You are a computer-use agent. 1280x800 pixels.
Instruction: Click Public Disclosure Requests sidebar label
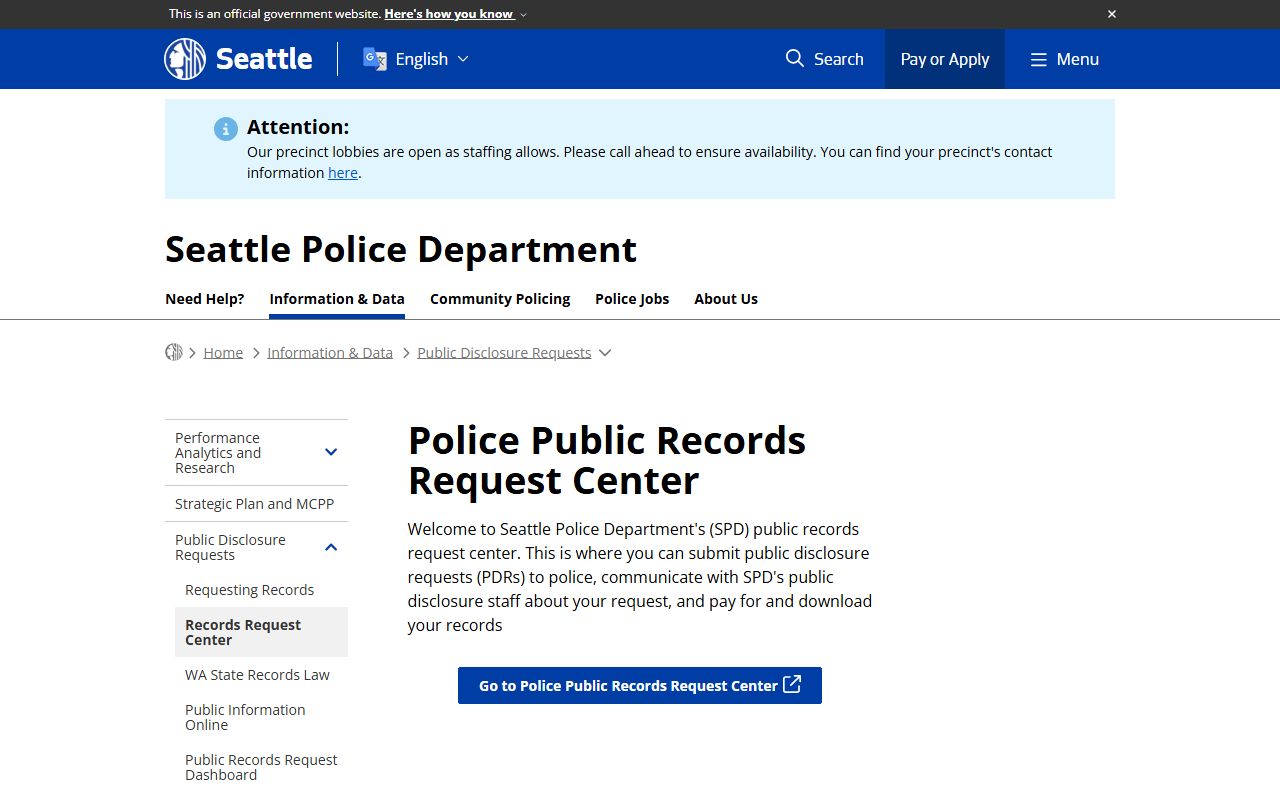[230, 547]
